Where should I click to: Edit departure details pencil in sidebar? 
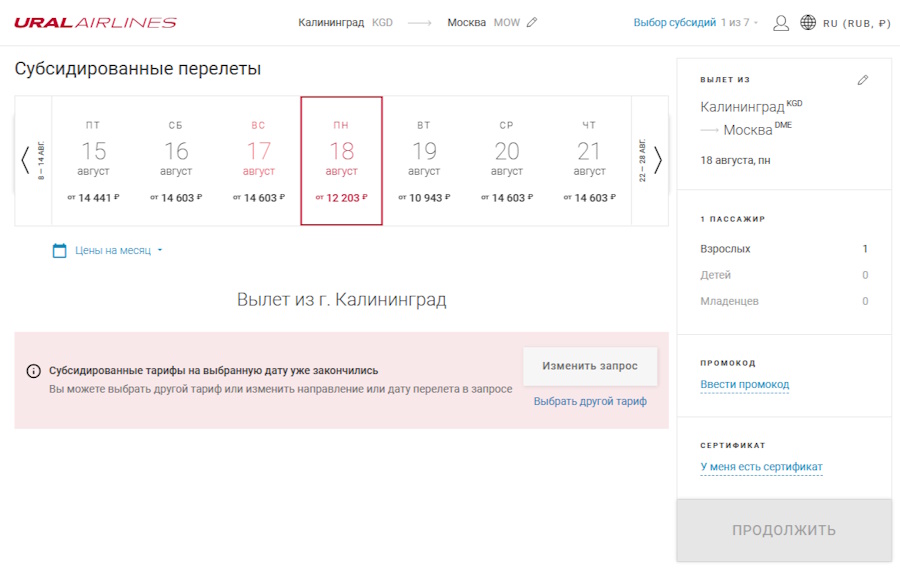click(x=863, y=80)
